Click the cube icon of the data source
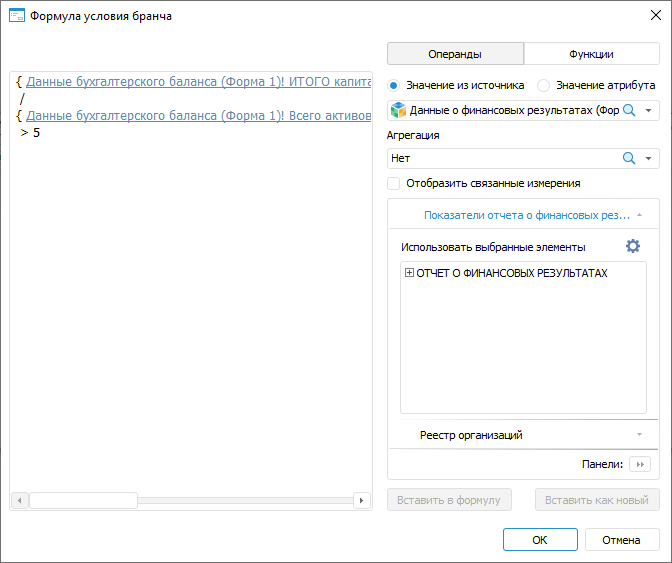This screenshot has width=672, height=563. click(x=398, y=110)
